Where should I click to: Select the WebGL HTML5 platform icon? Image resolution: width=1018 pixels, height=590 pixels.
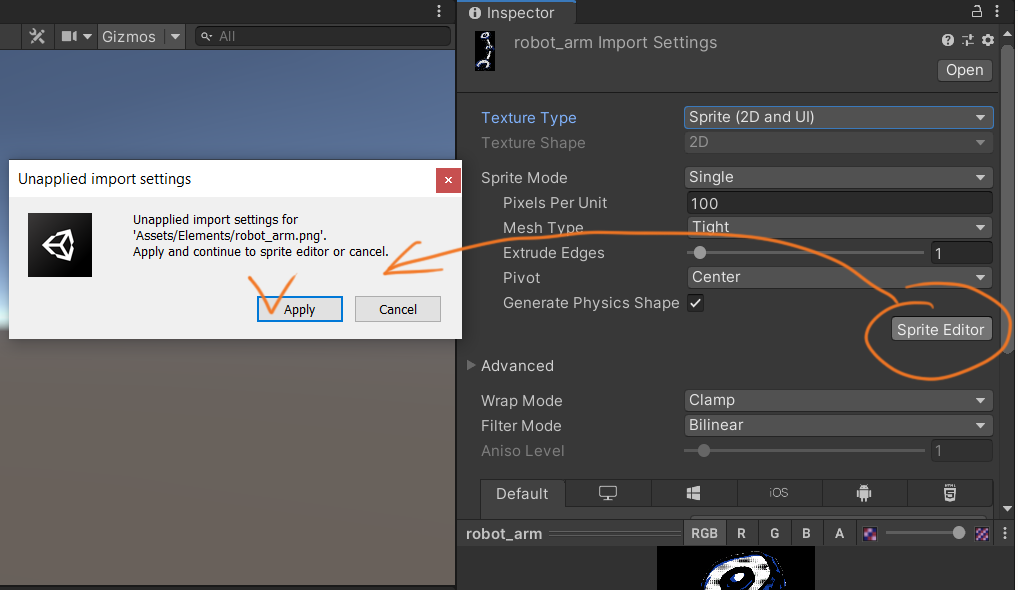tap(950, 493)
